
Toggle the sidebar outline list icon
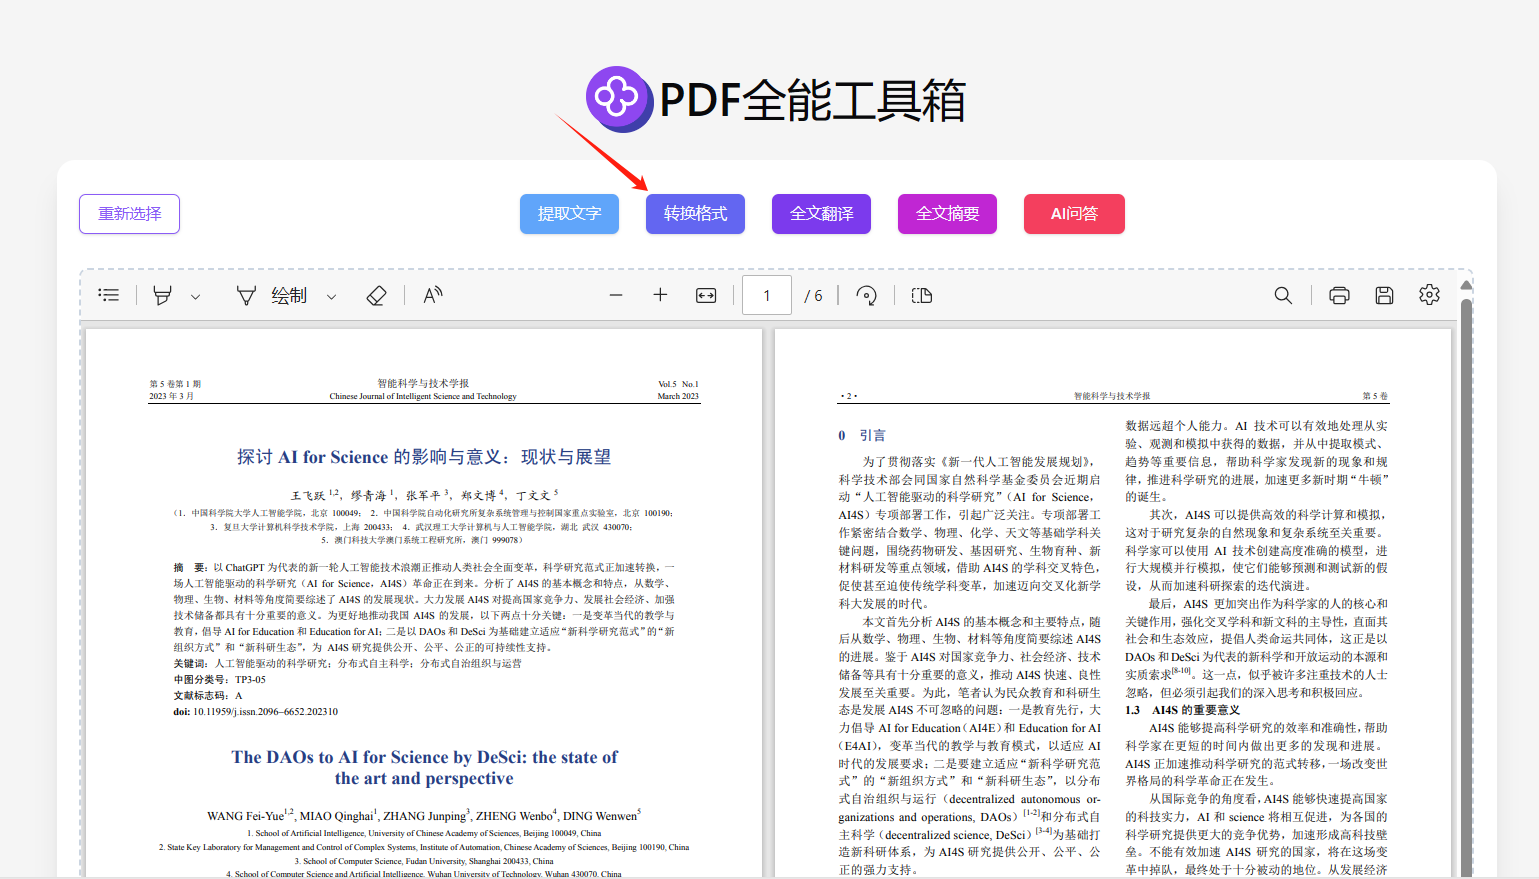click(x=109, y=295)
